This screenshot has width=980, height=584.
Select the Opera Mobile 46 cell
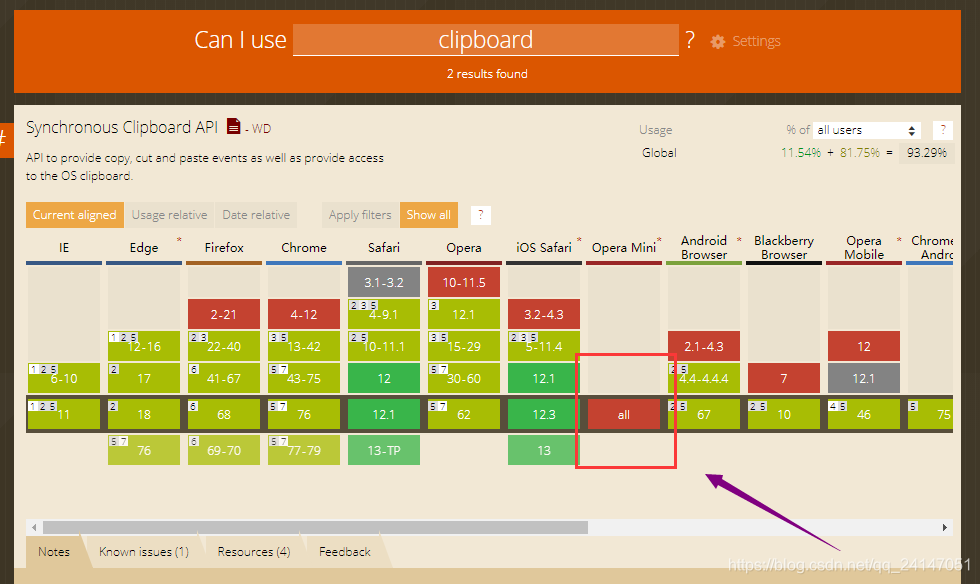pyautogui.click(x=864, y=414)
